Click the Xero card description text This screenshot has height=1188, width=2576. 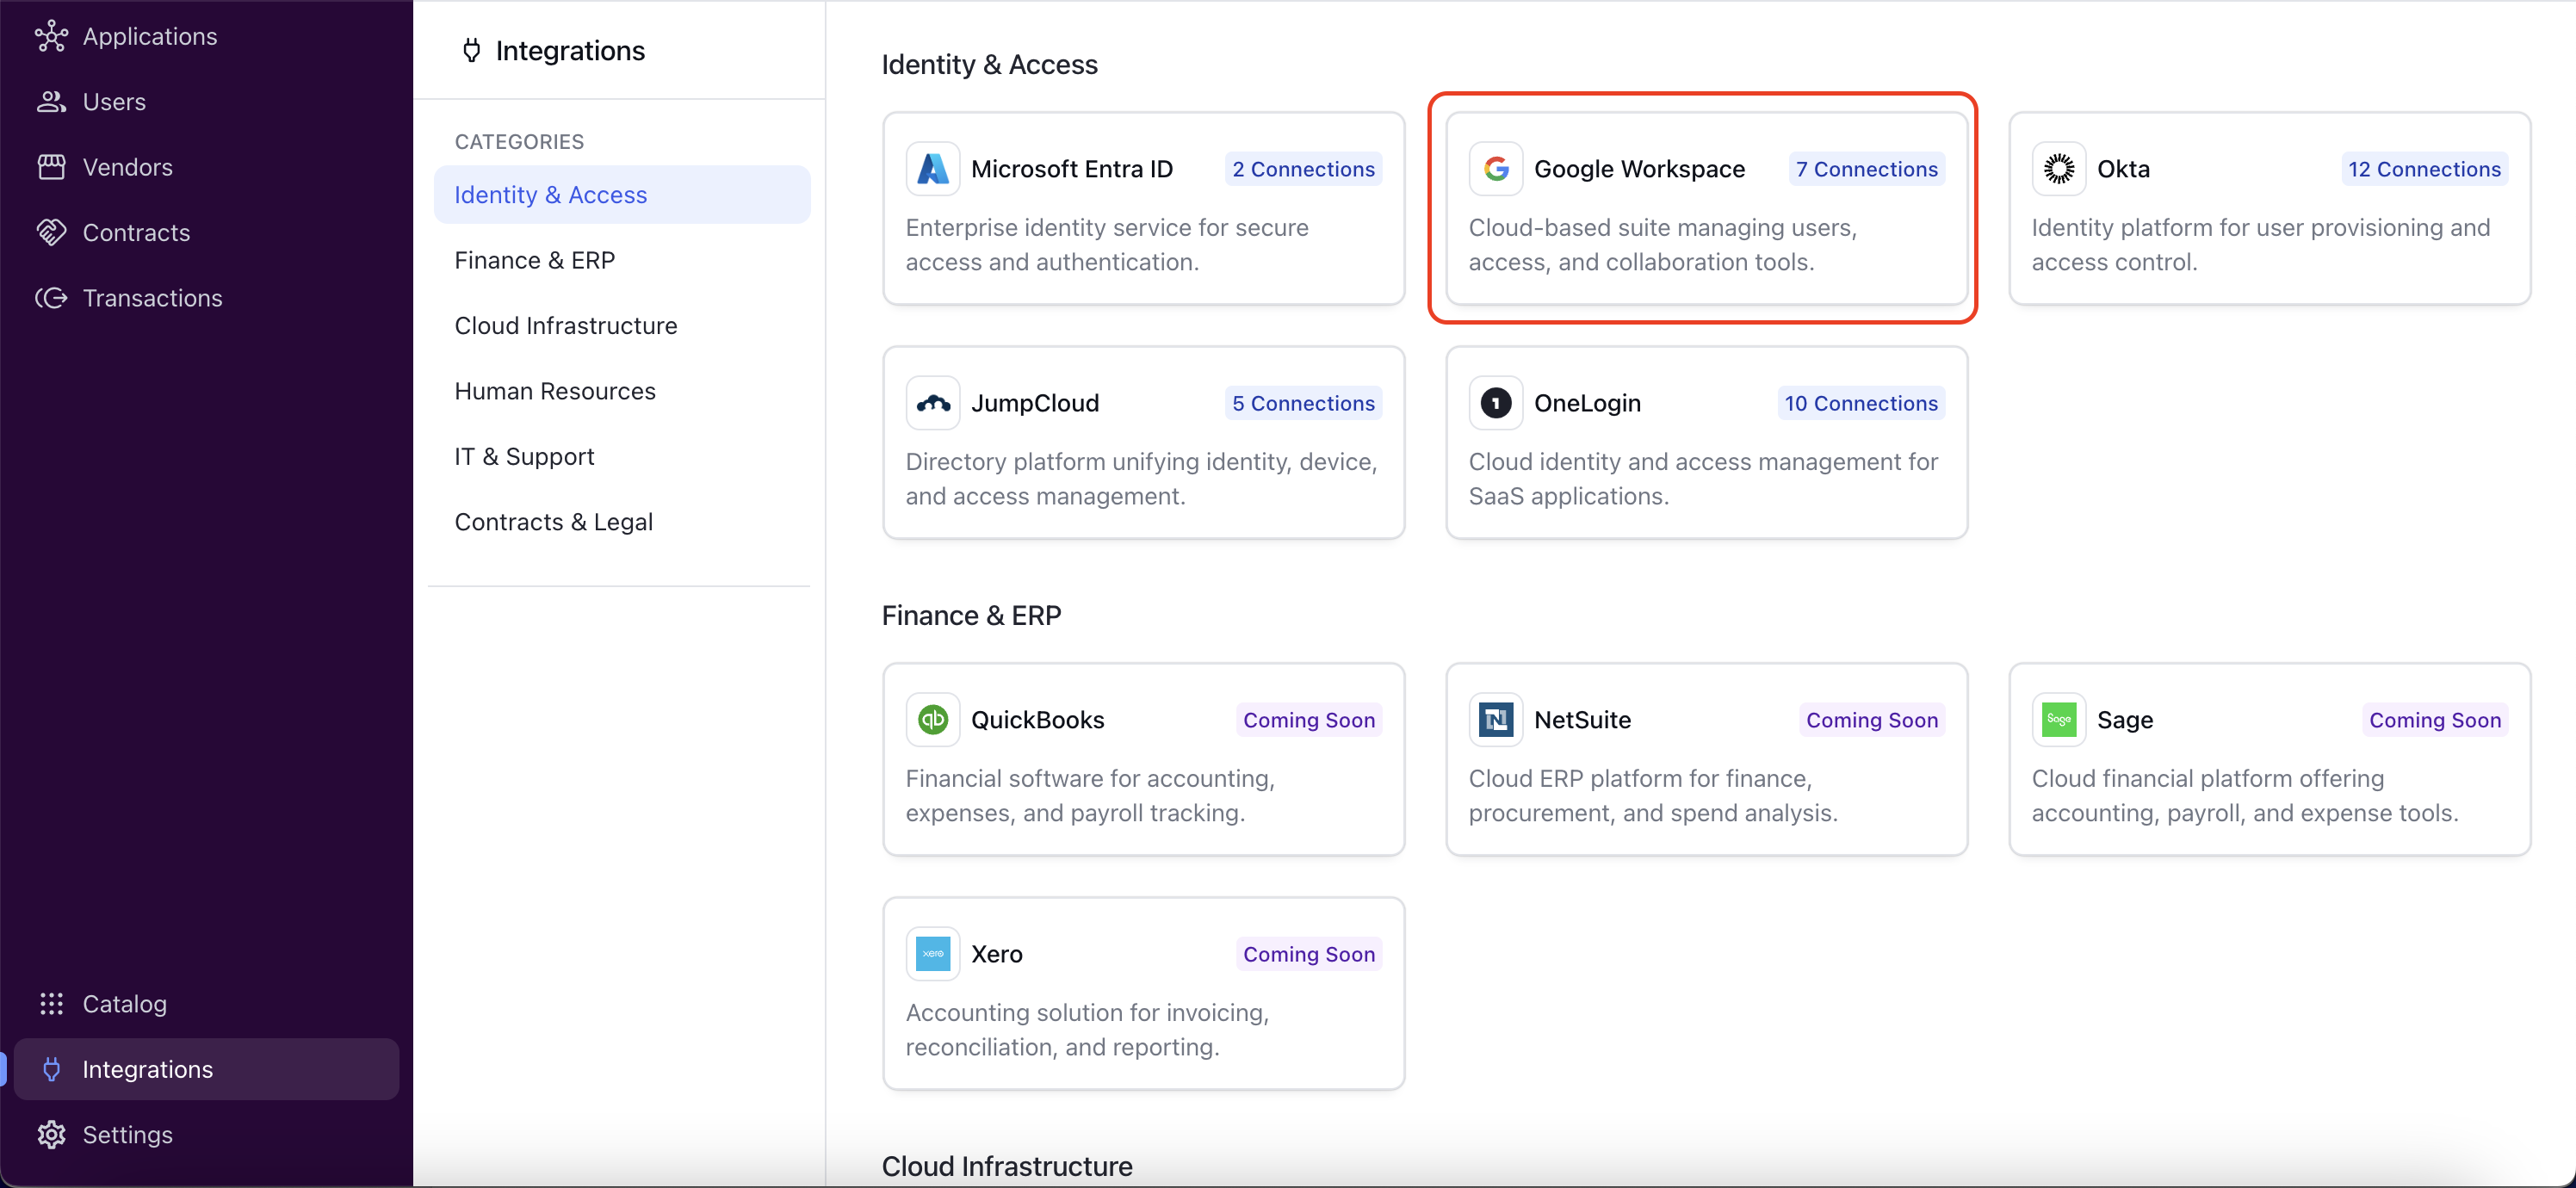tap(1087, 1030)
